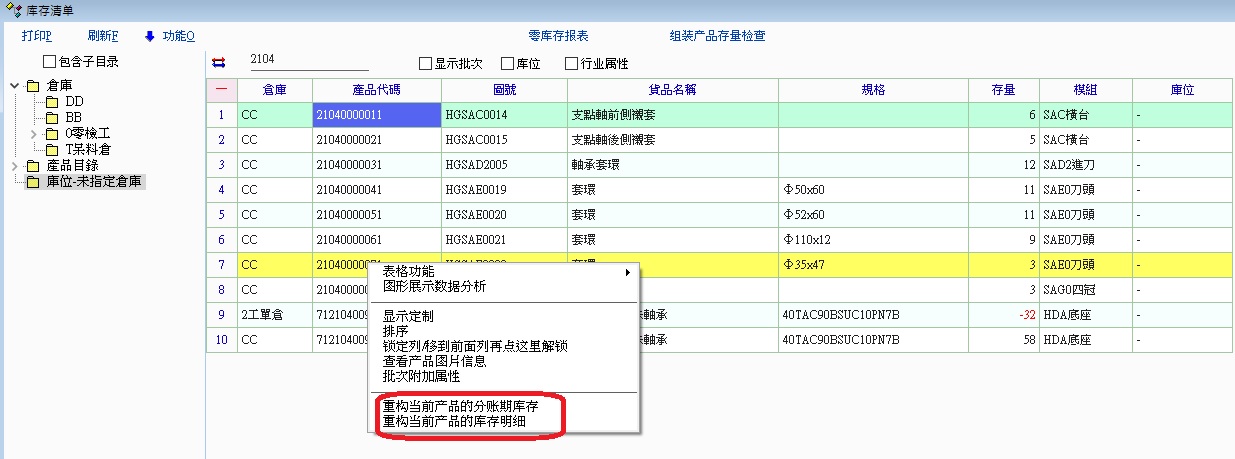This screenshot has width=1235, height=459.
Task: Click the 库存清单 window title icon
Action: 11,10
